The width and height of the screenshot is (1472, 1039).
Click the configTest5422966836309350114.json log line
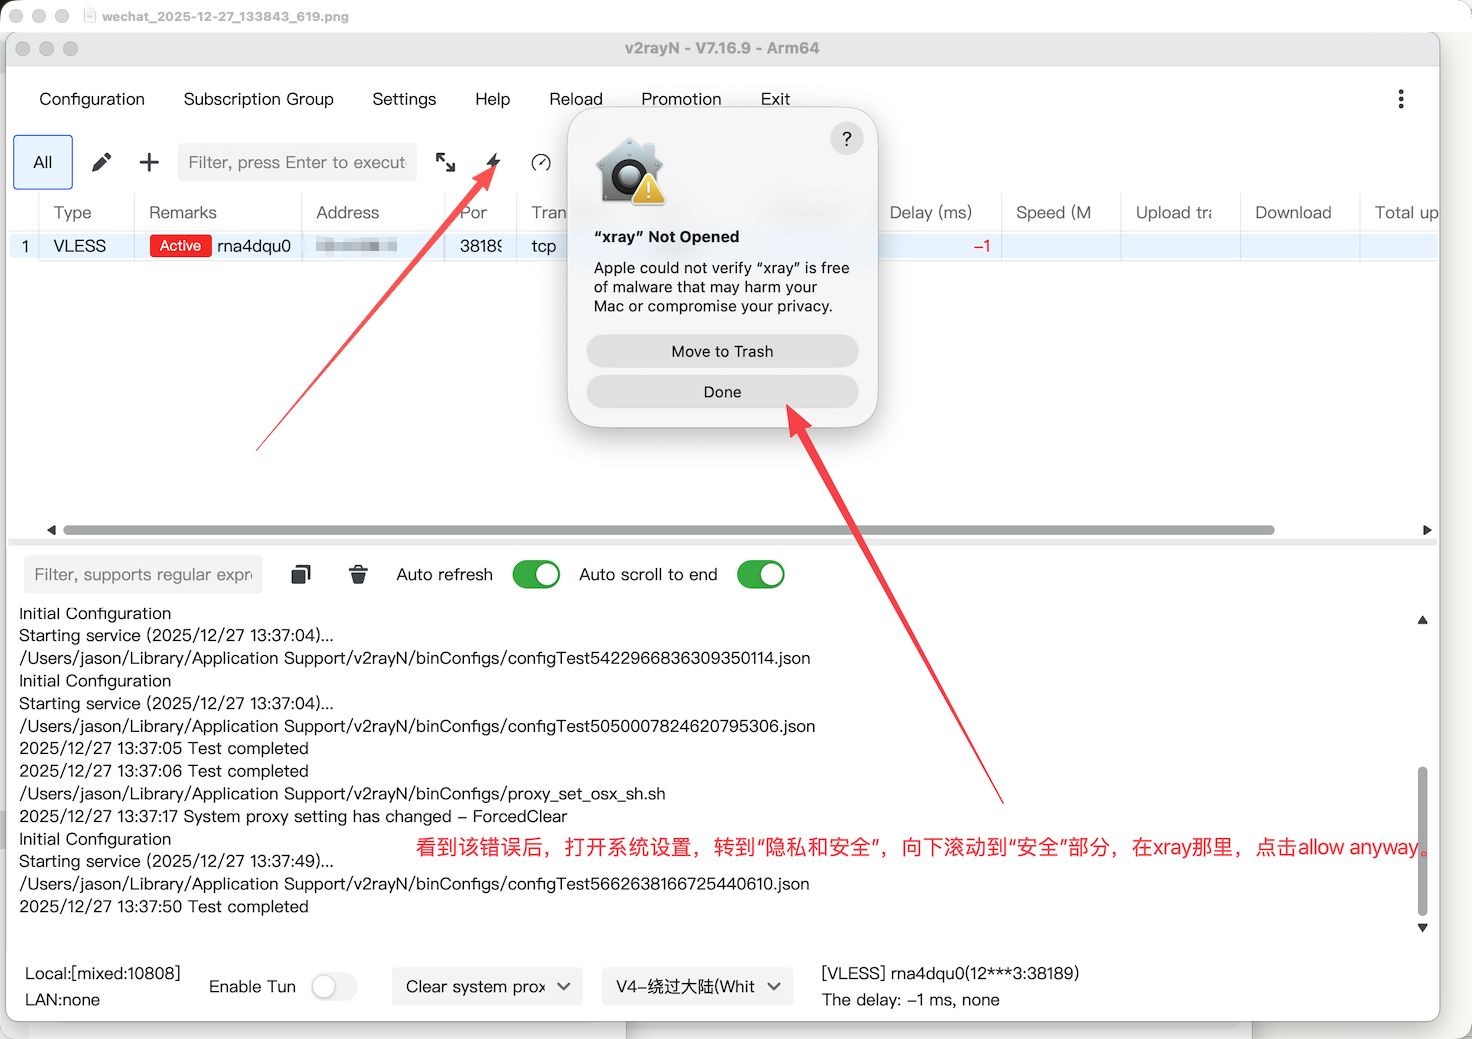coord(415,658)
